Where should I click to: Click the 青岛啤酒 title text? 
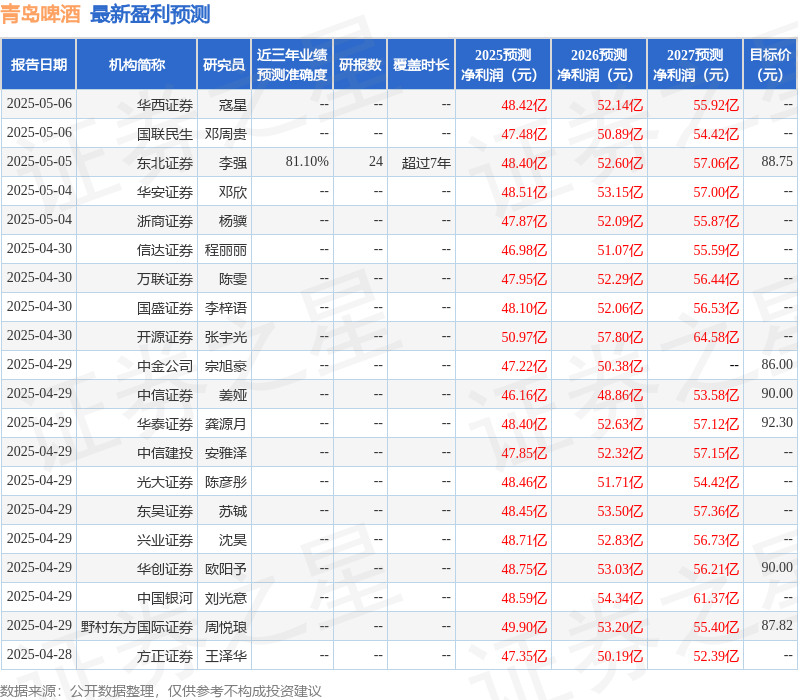[x=40, y=14]
